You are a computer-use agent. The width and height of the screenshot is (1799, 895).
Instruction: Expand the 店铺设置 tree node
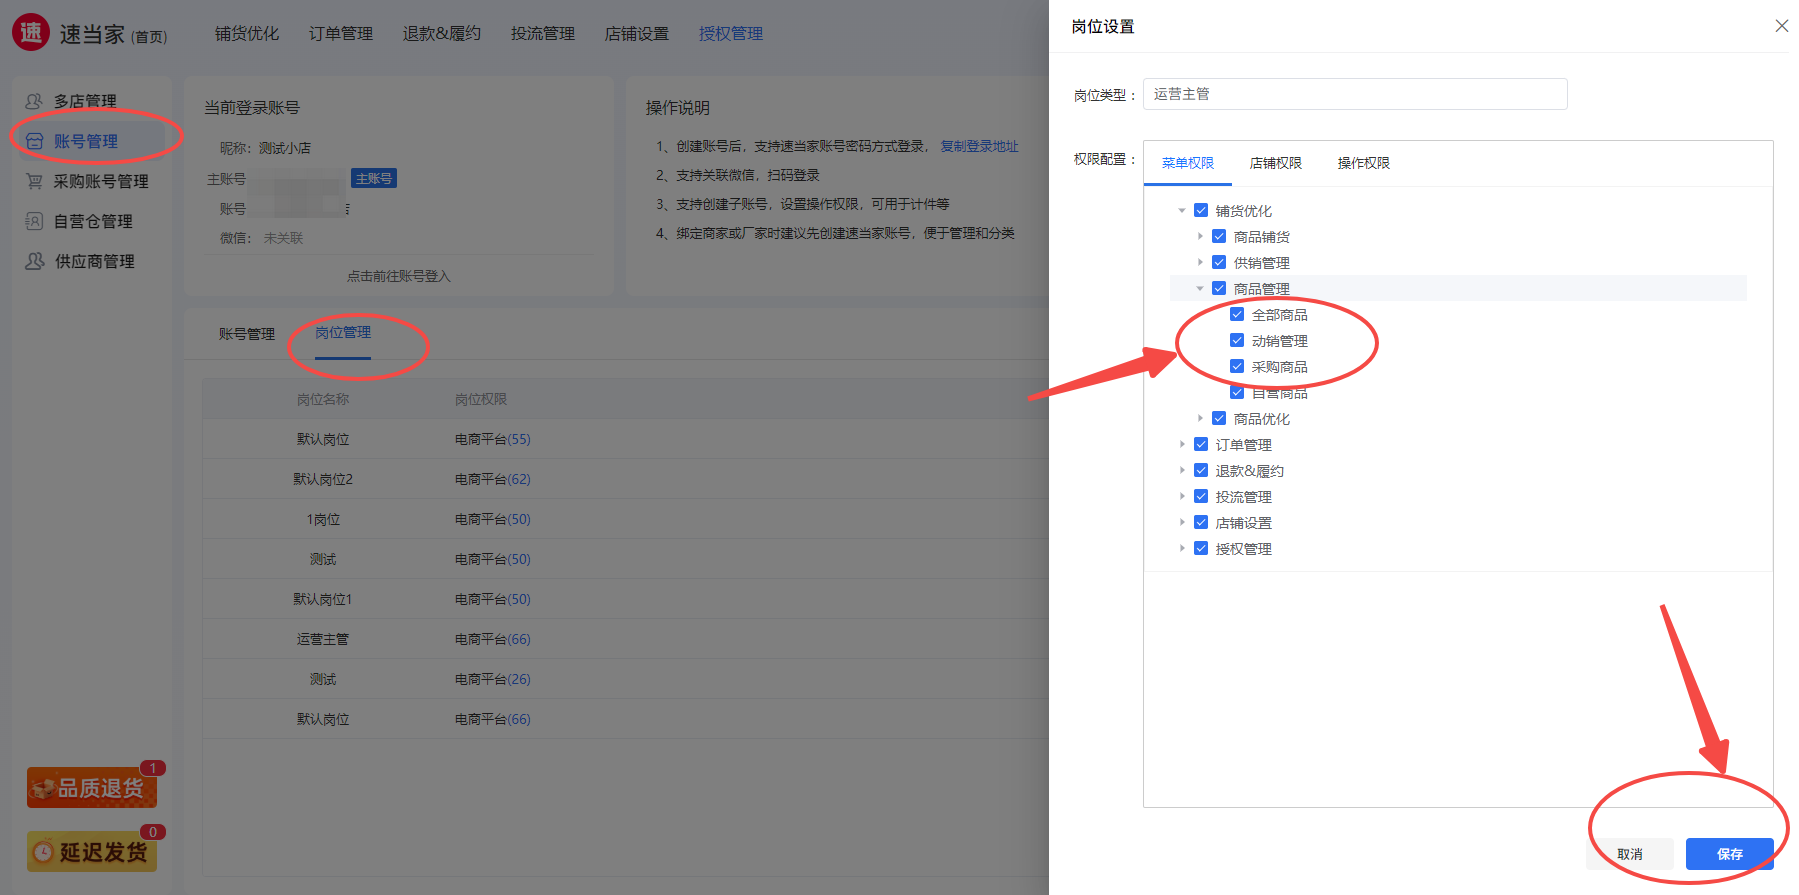pos(1182,522)
